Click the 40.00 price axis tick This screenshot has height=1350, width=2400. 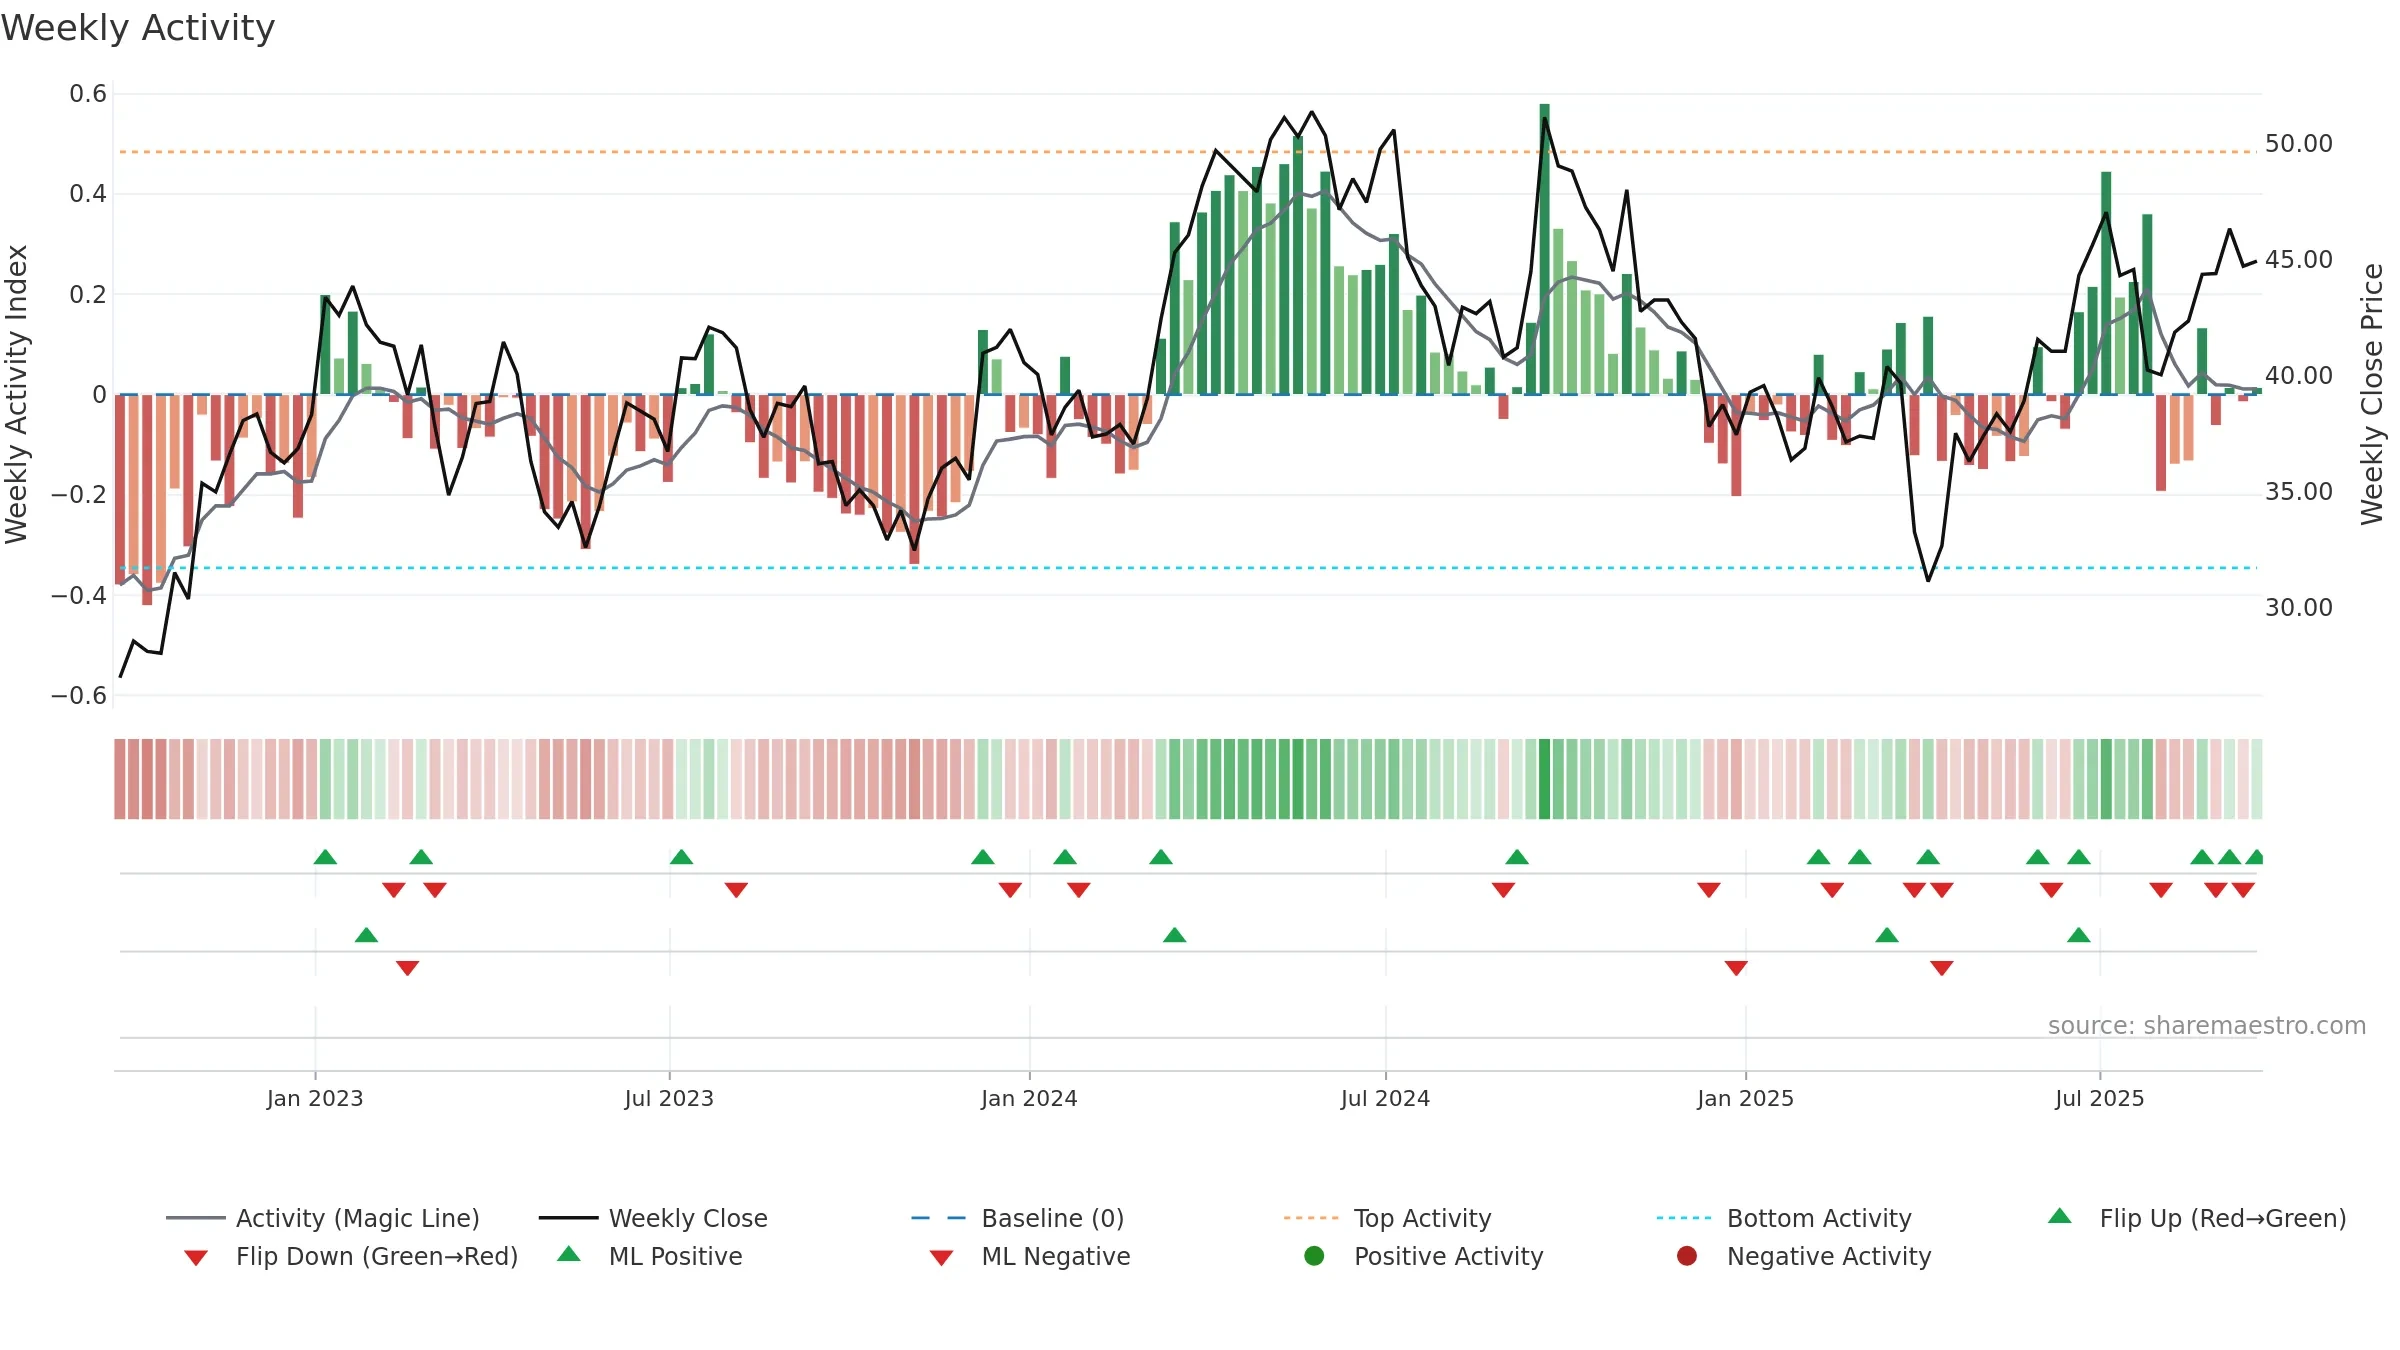(x=2299, y=376)
